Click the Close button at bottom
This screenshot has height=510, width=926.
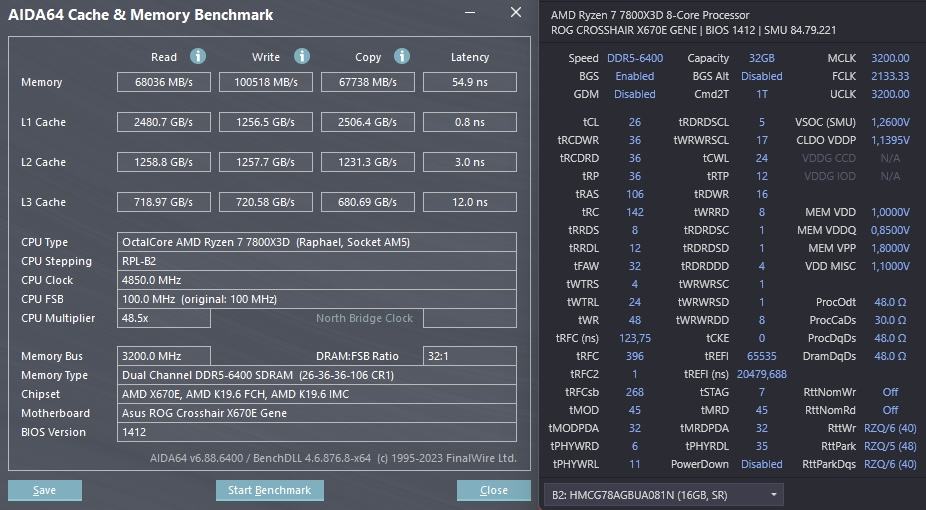pos(494,490)
